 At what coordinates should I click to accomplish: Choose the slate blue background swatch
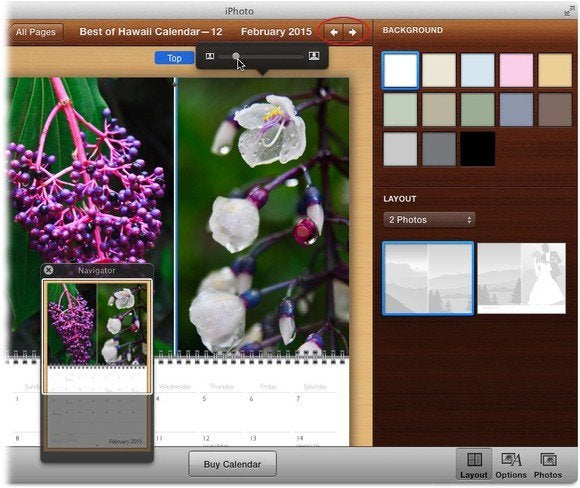[516, 110]
